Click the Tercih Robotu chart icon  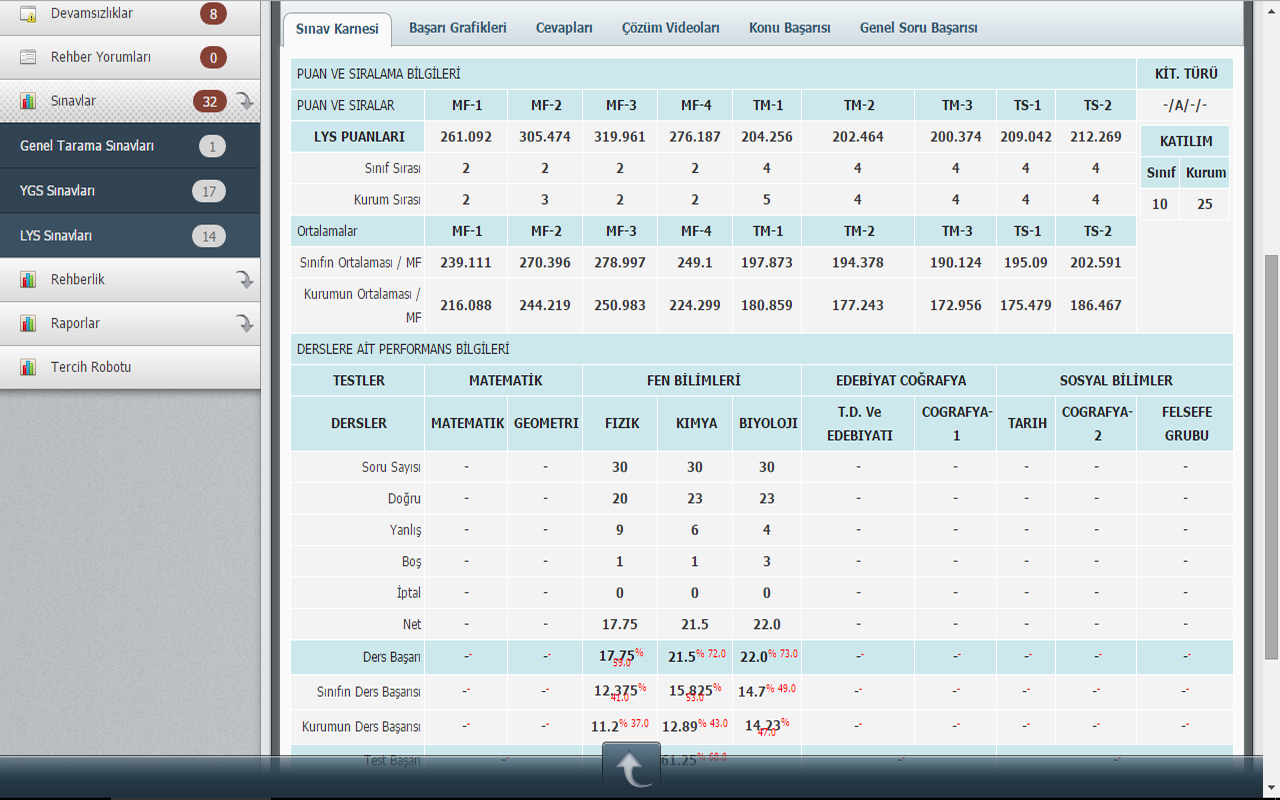tap(28, 367)
